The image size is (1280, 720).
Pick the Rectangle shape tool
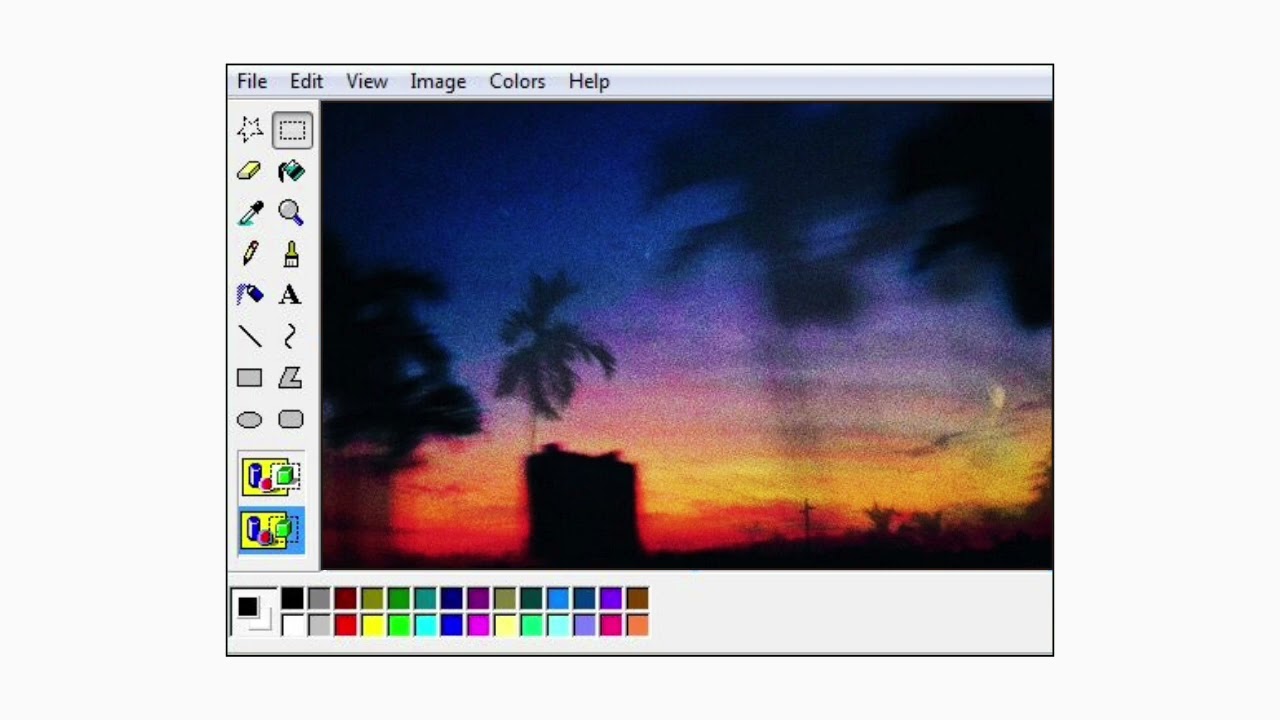[250, 378]
